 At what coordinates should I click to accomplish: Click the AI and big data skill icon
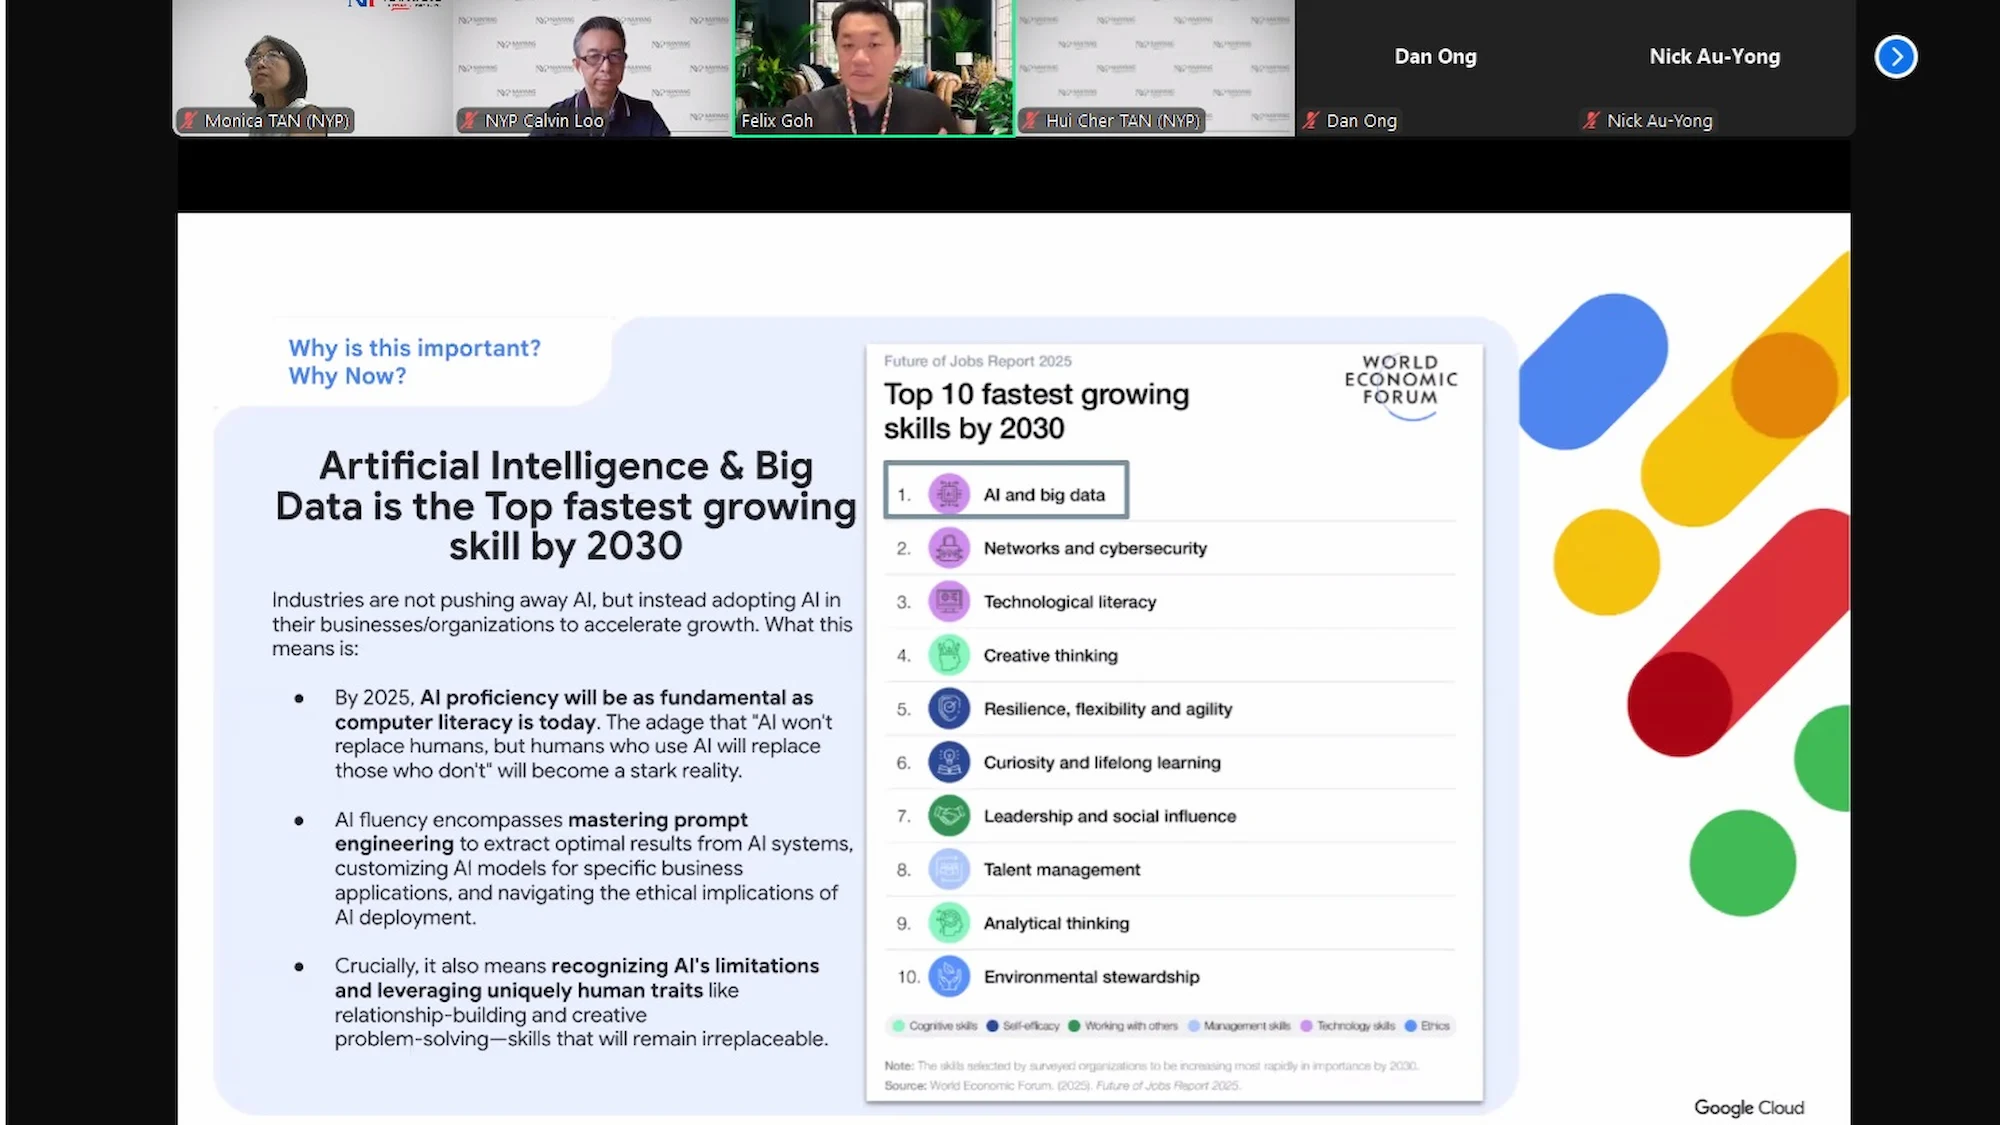tap(948, 494)
